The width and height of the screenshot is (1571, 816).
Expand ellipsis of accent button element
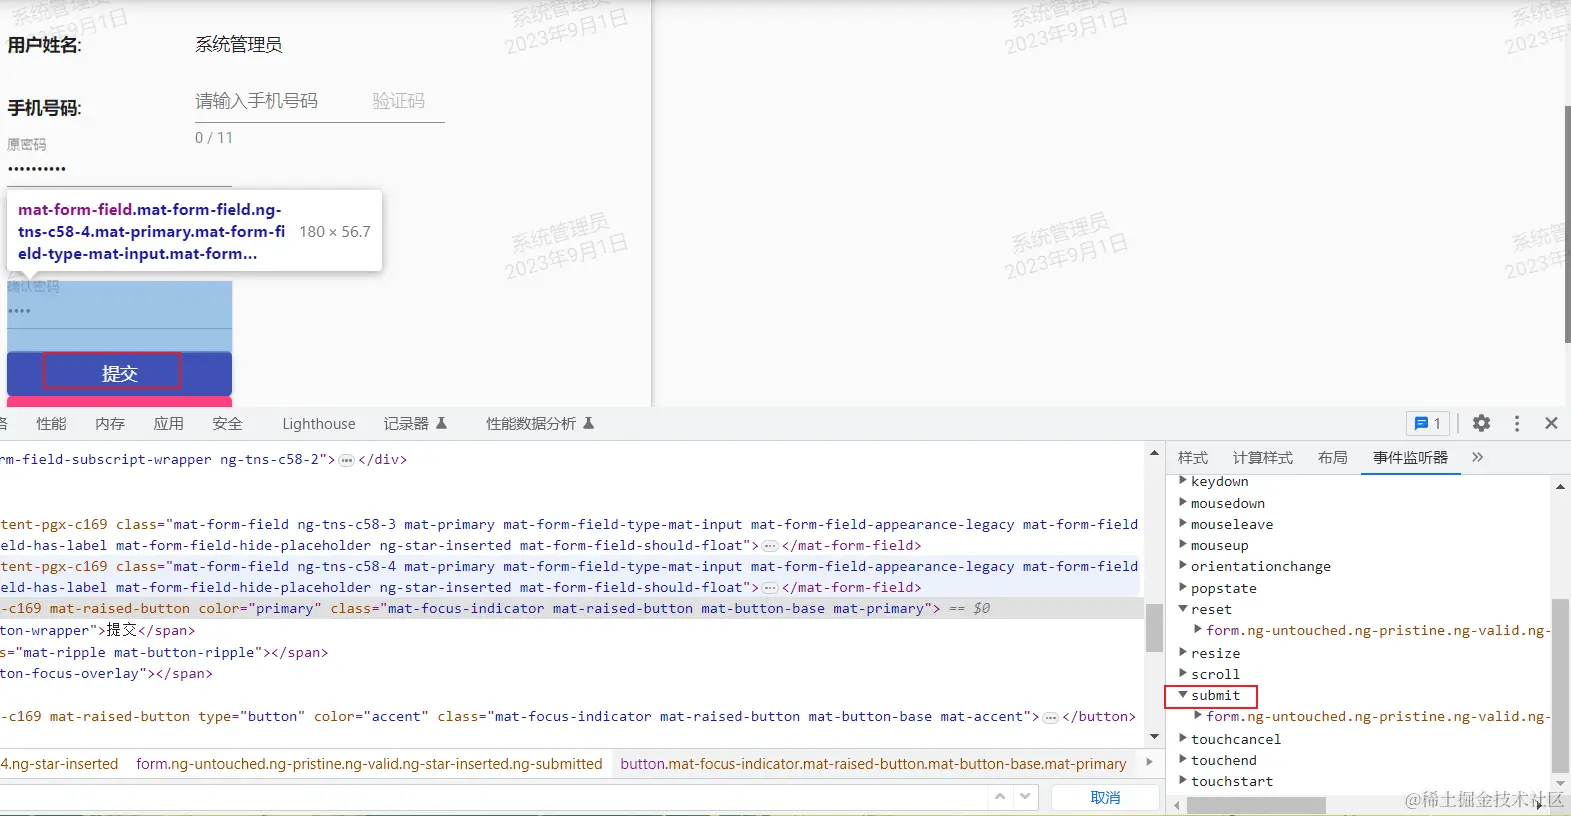click(1051, 717)
